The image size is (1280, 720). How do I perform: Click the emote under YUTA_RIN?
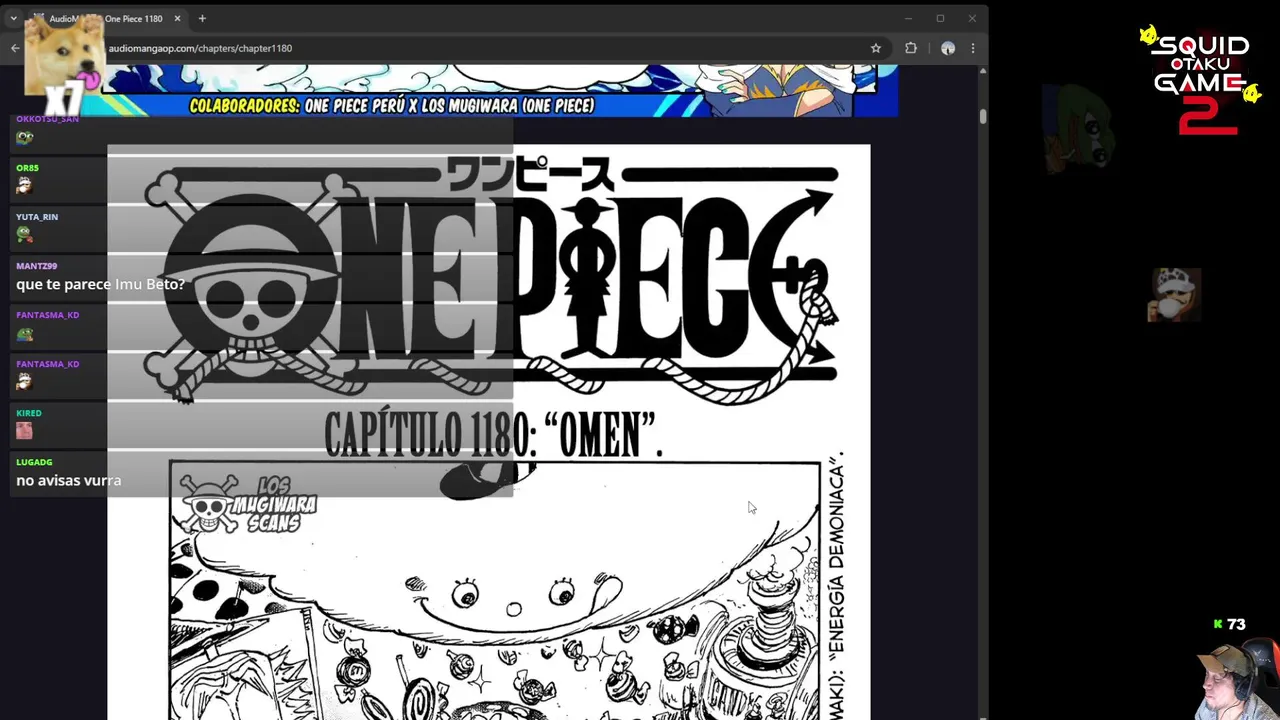coord(24,235)
